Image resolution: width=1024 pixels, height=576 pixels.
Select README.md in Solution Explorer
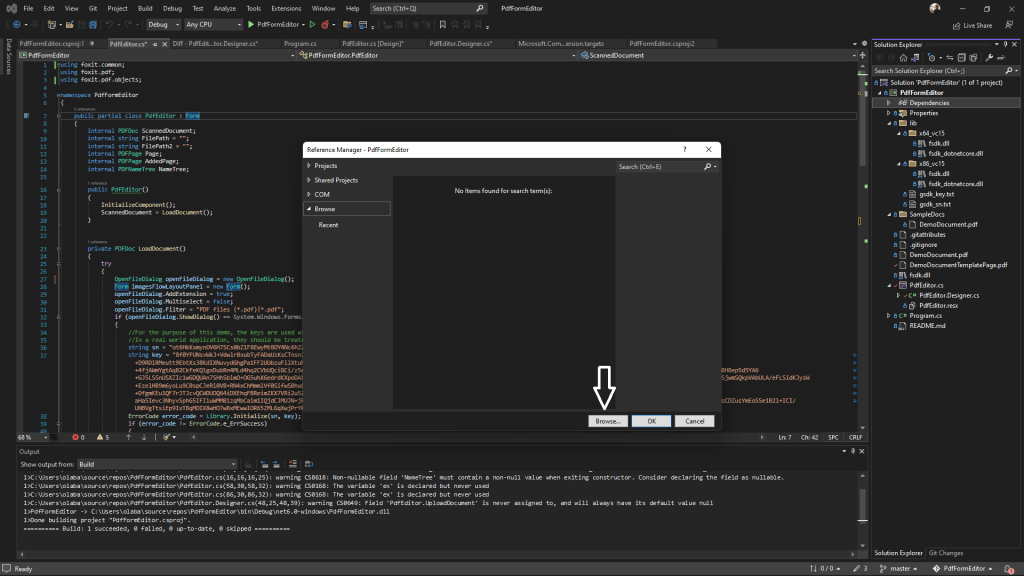[927, 326]
